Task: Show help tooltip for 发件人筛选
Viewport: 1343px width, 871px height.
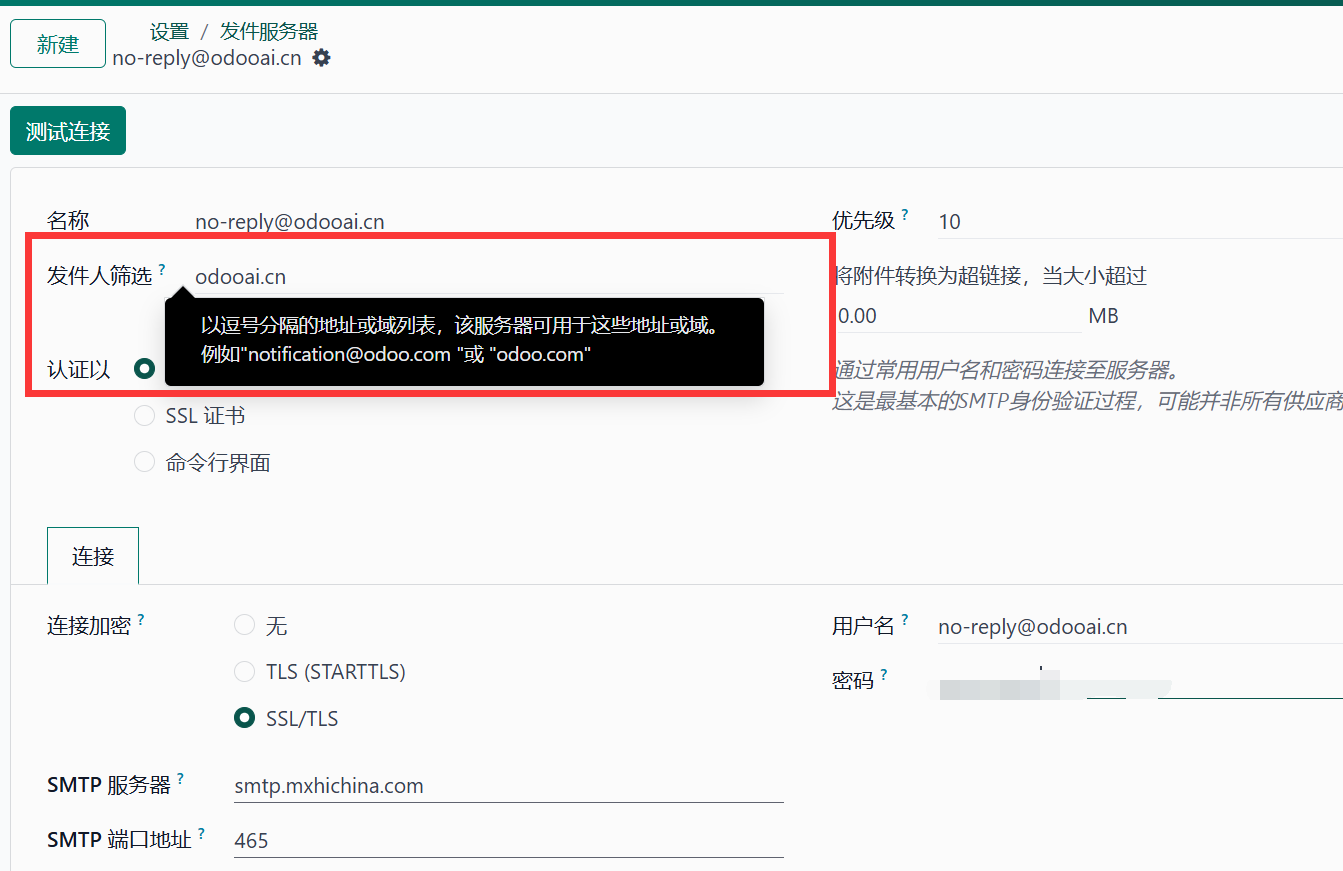Action: tap(162, 269)
